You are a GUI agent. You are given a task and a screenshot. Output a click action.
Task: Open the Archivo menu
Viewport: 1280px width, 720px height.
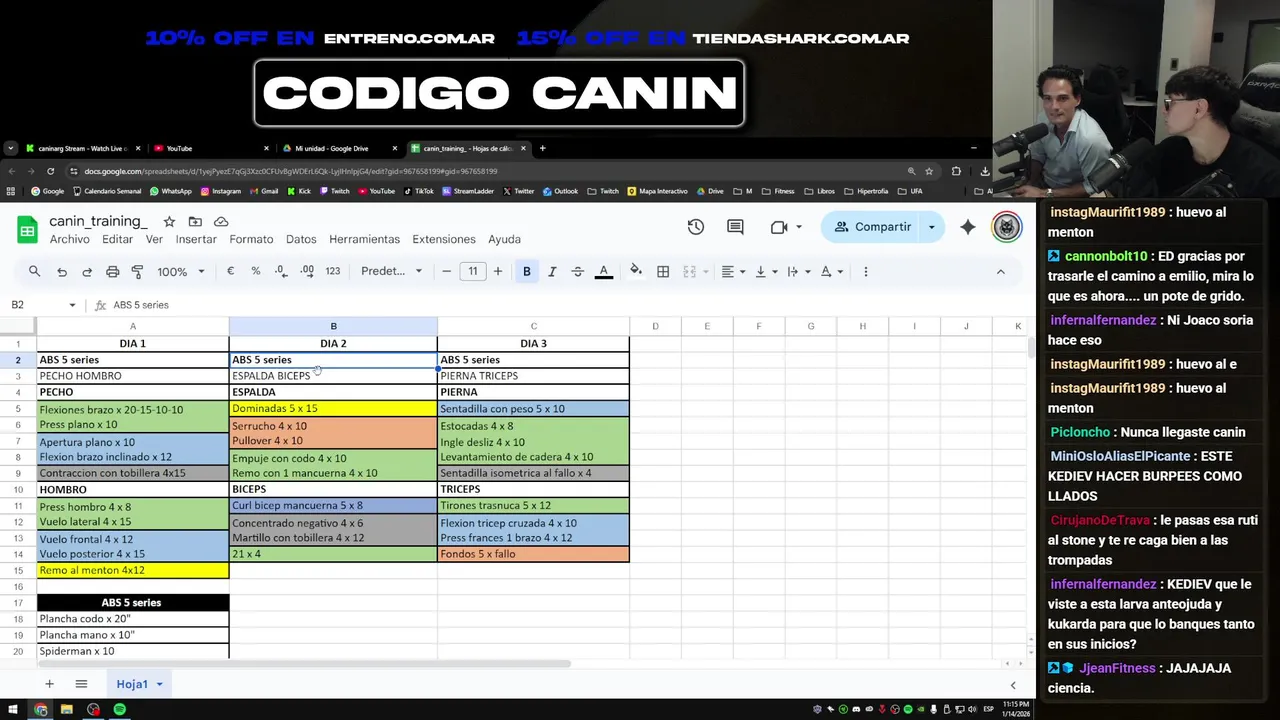(x=69, y=239)
